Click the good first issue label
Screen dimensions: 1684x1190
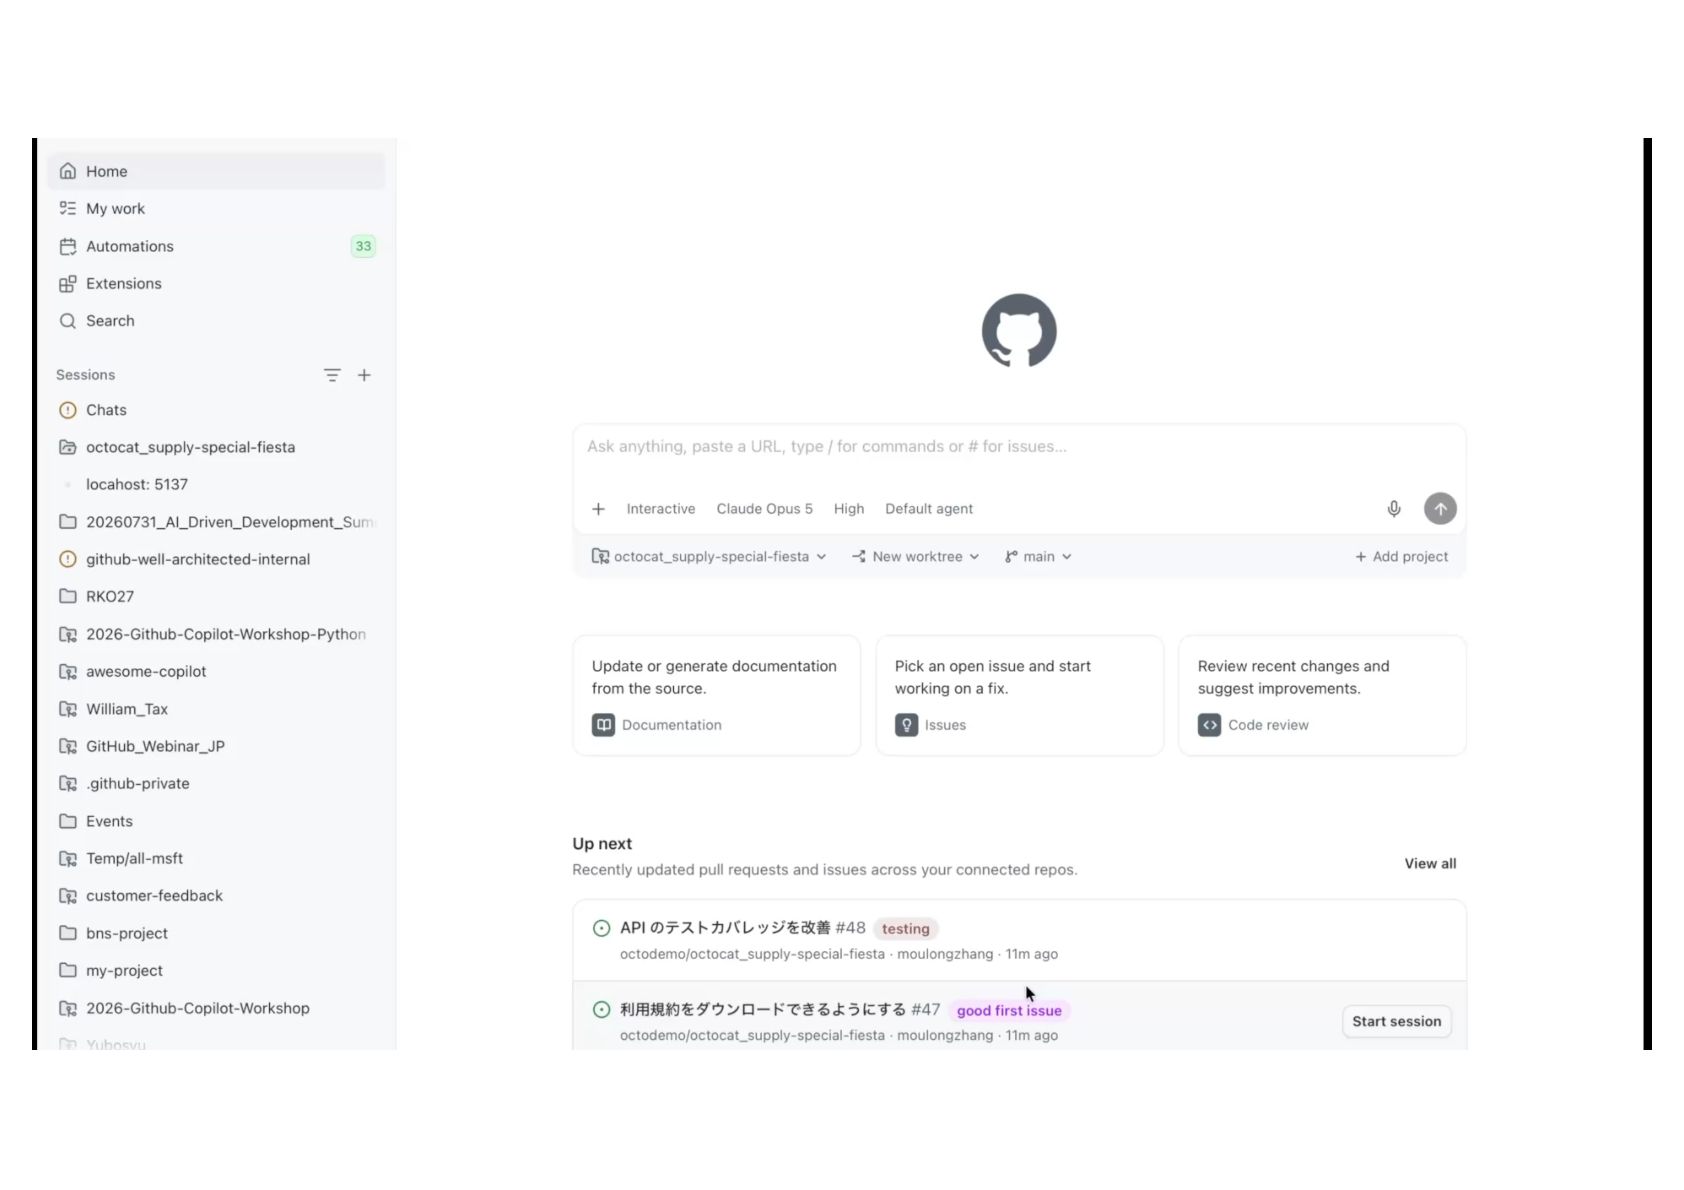[x=1009, y=1011]
